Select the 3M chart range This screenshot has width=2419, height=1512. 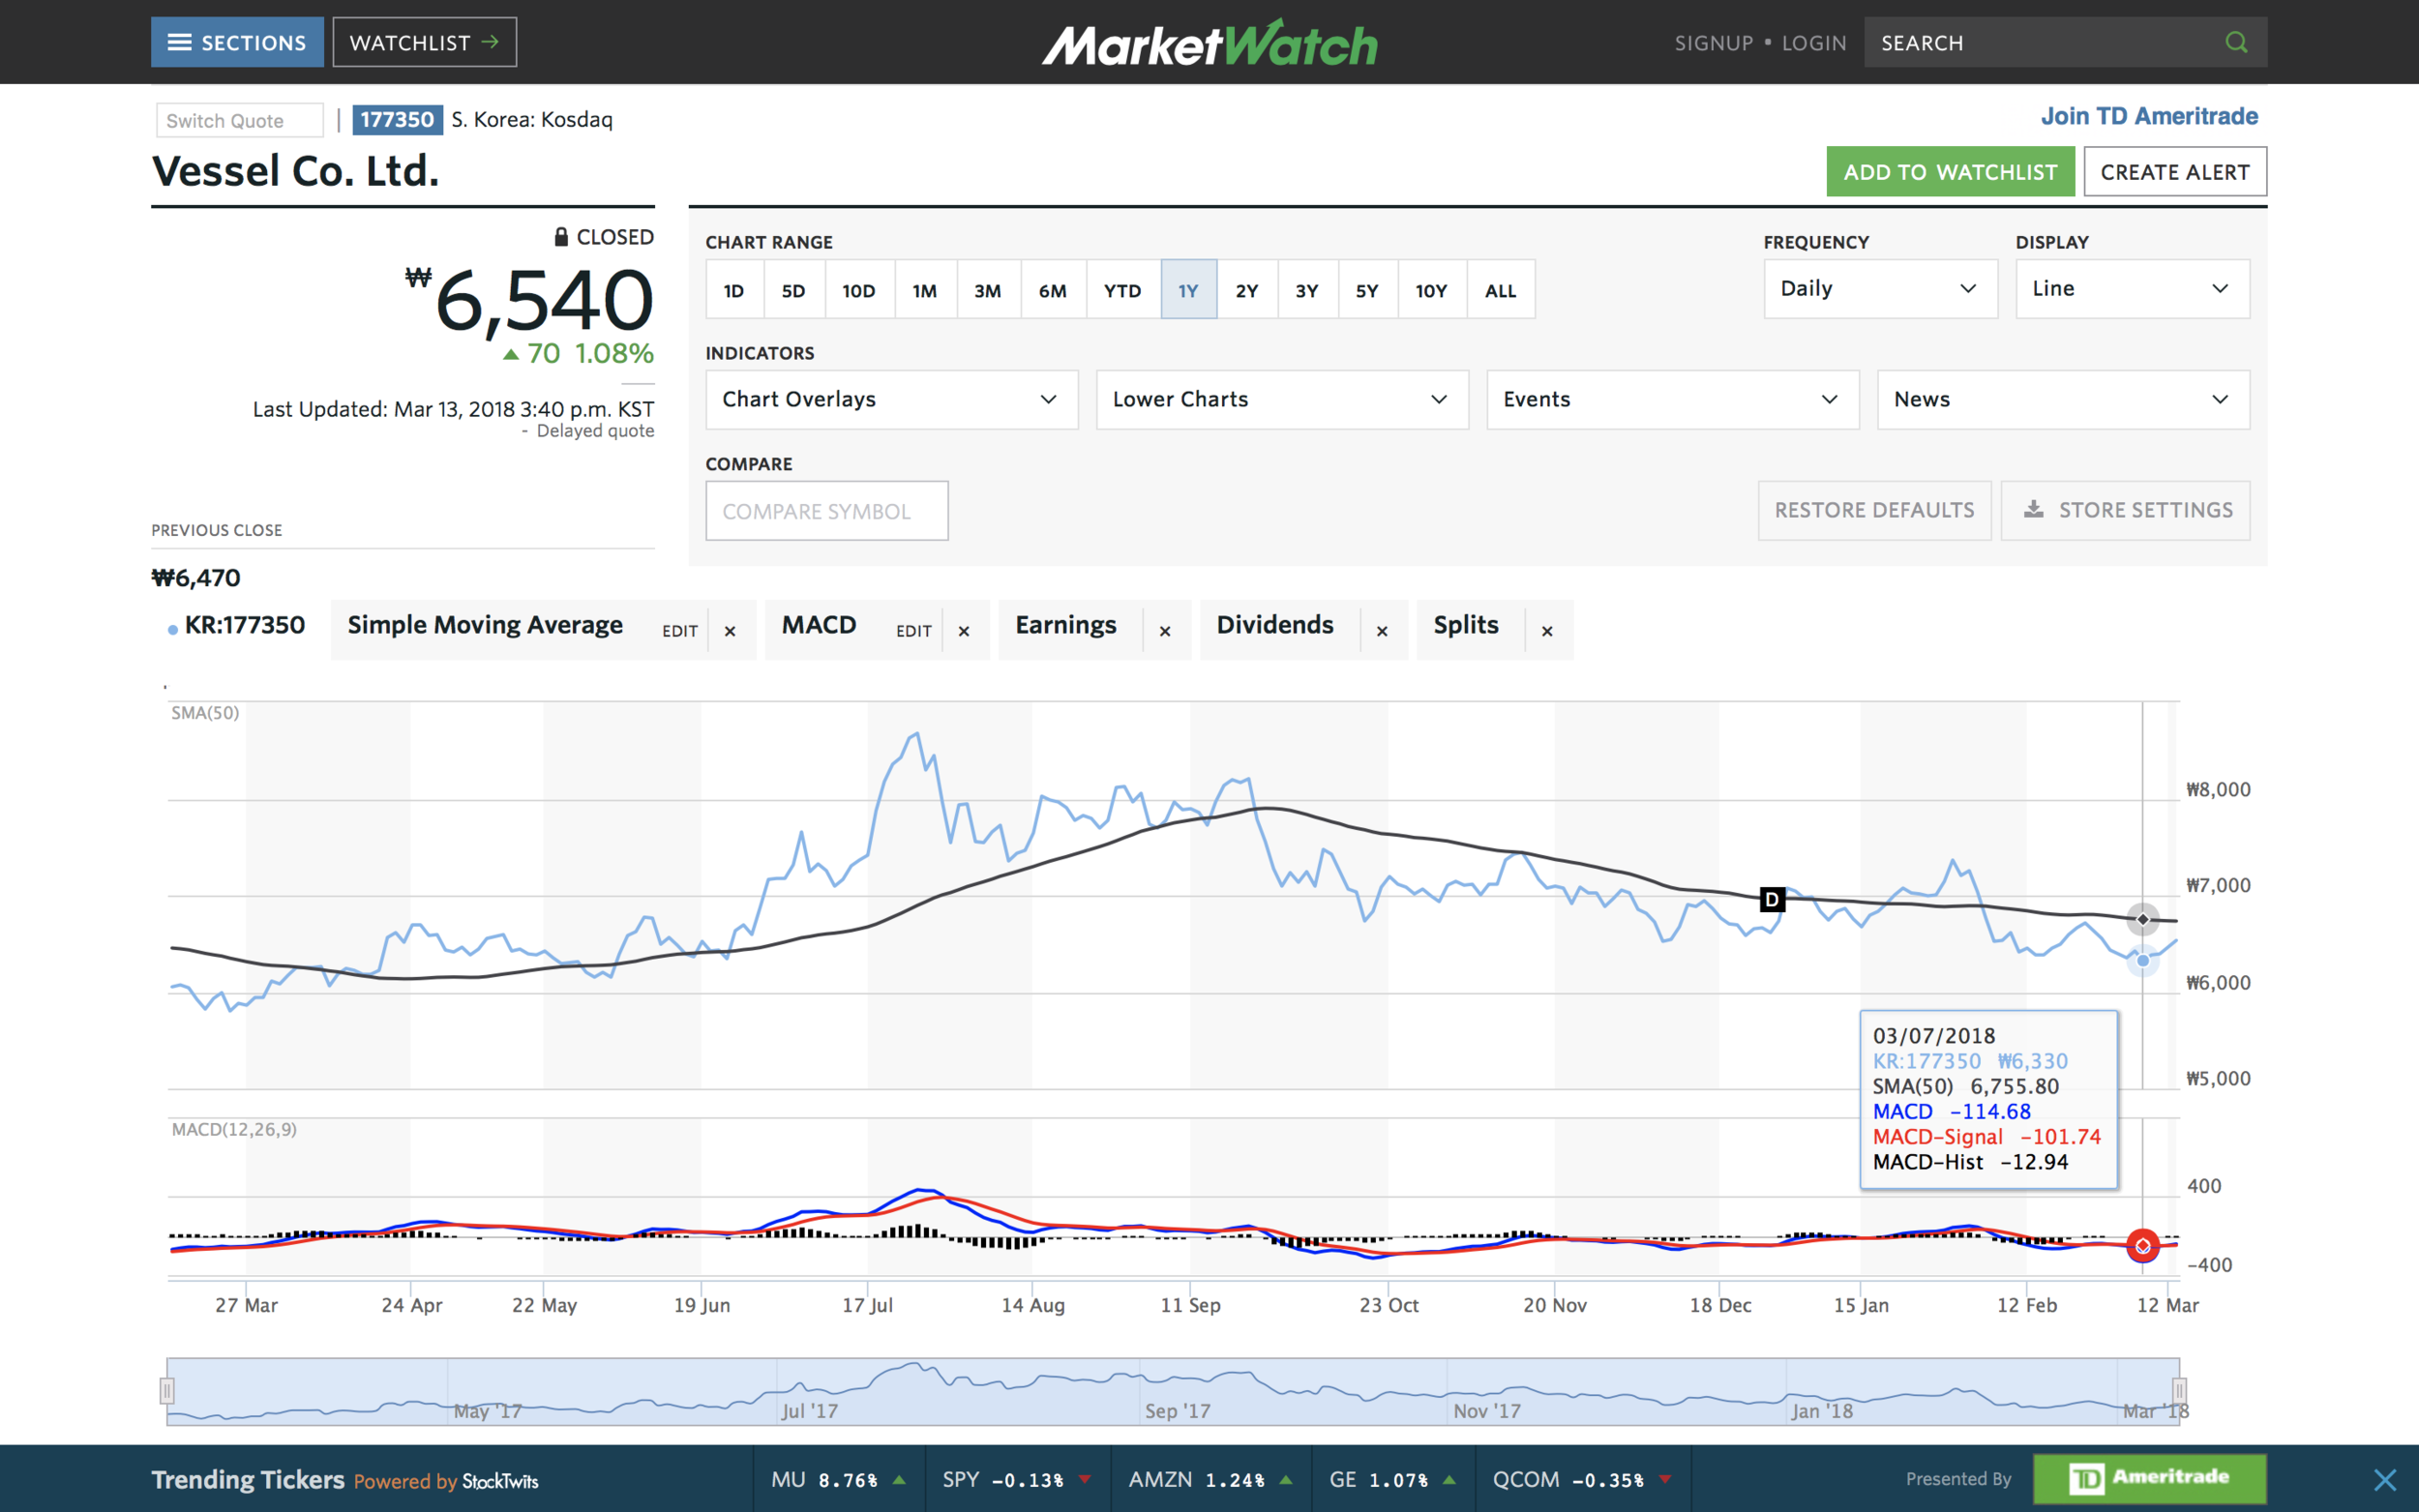pyautogui.click(x=988, y=290)
